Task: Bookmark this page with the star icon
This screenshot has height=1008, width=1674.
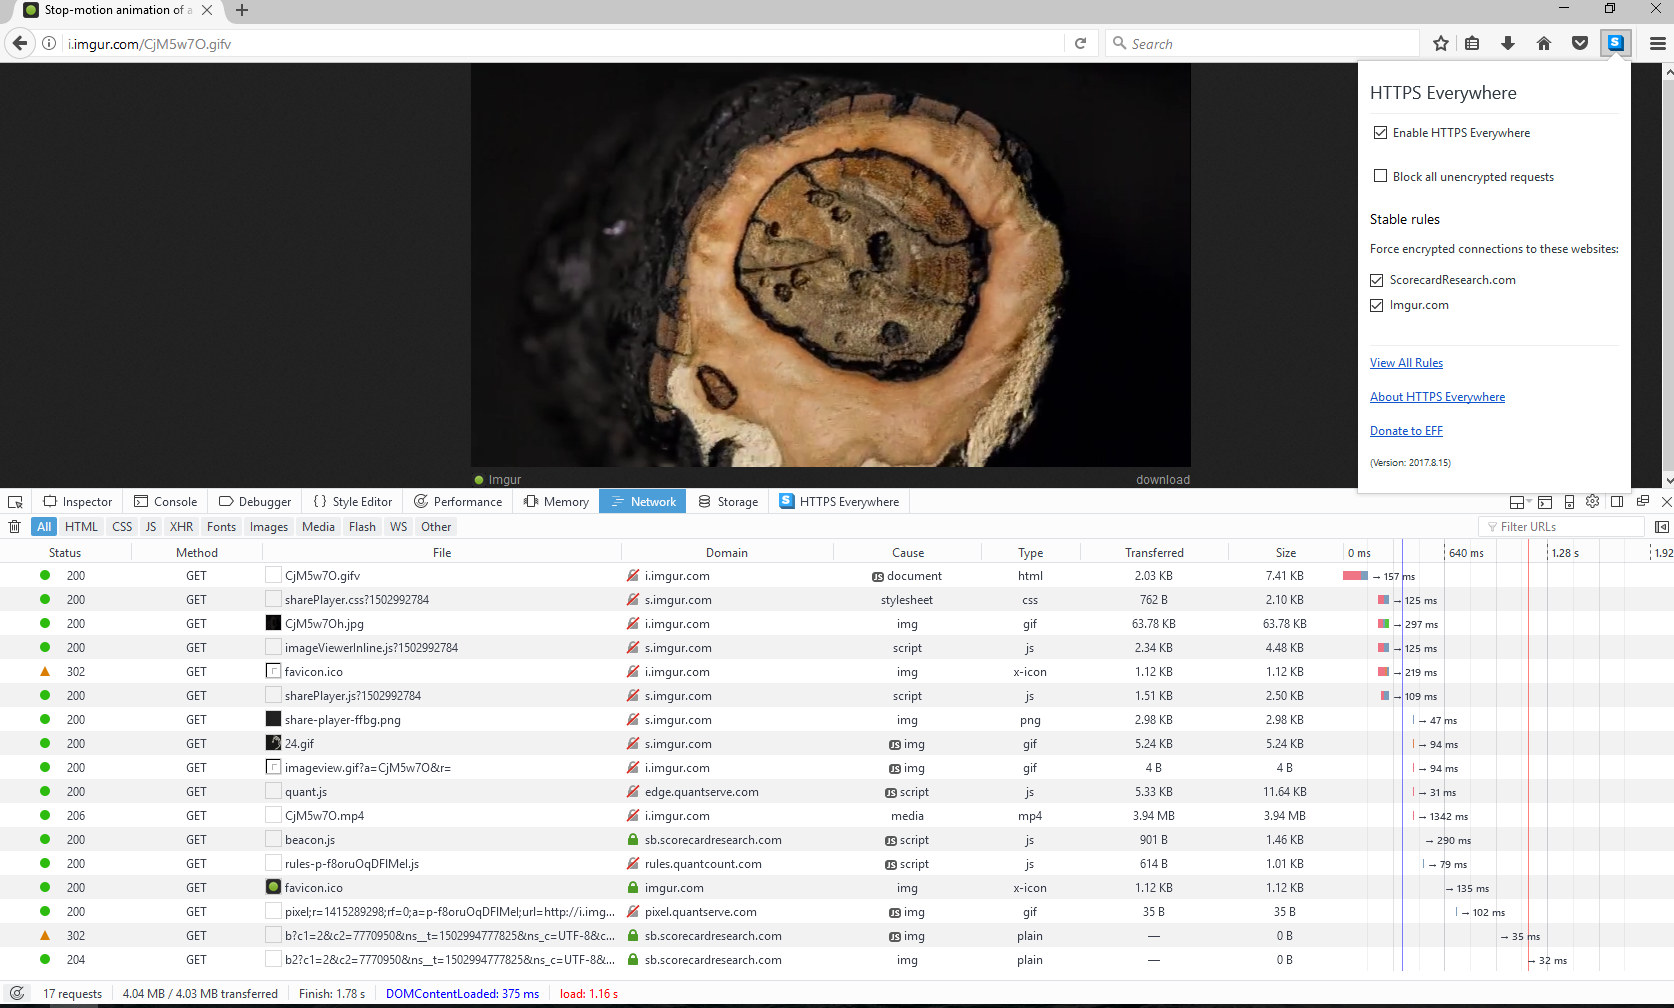Action: click(1440, 43)
